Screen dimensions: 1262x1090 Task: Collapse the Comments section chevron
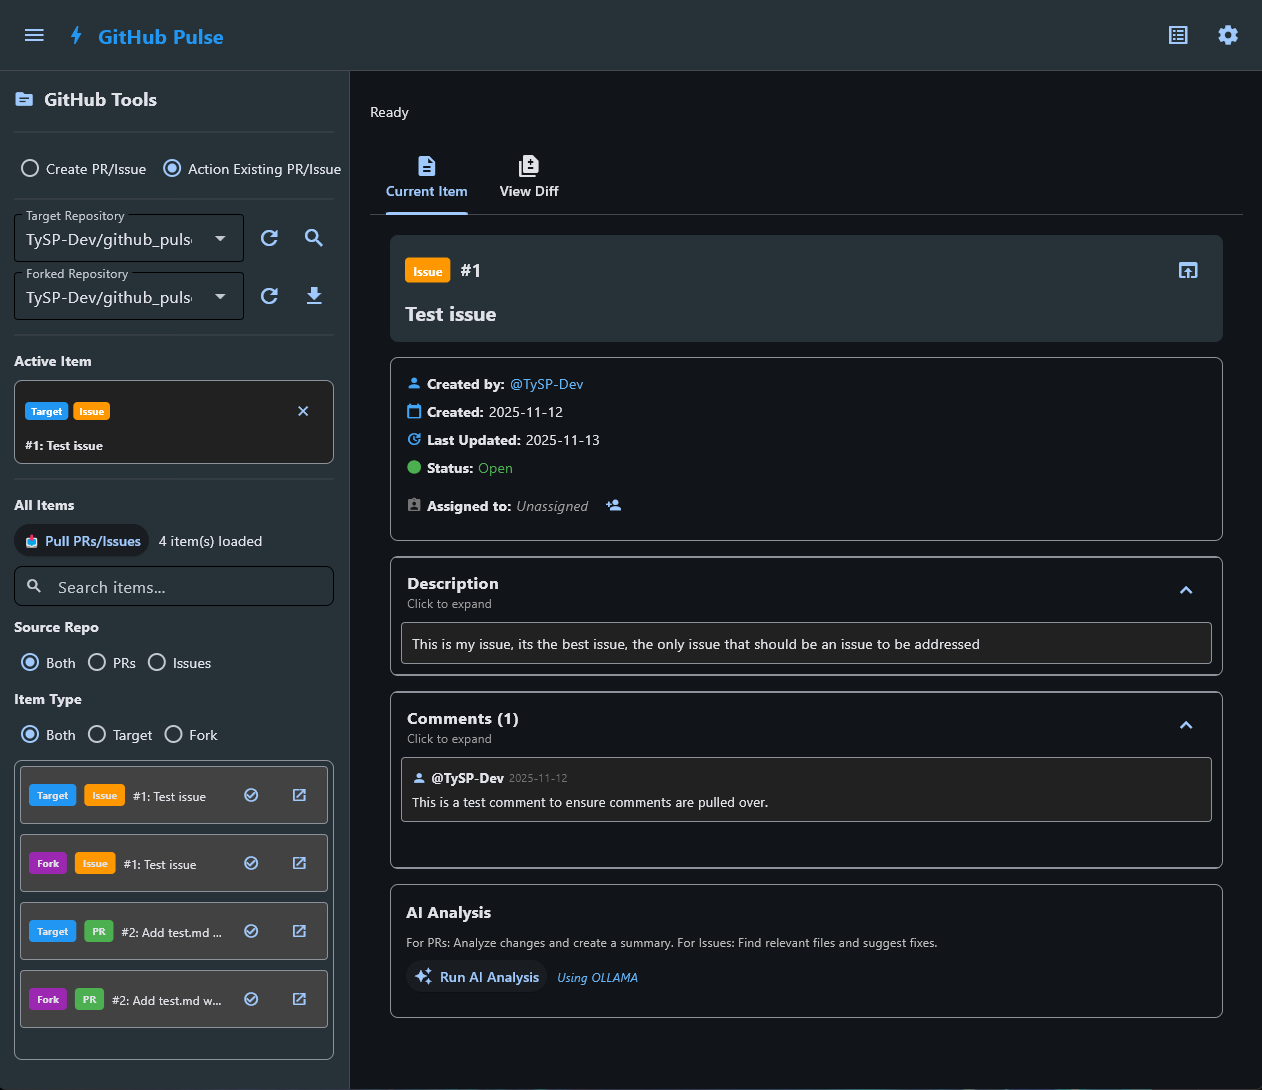[1186, 725]
